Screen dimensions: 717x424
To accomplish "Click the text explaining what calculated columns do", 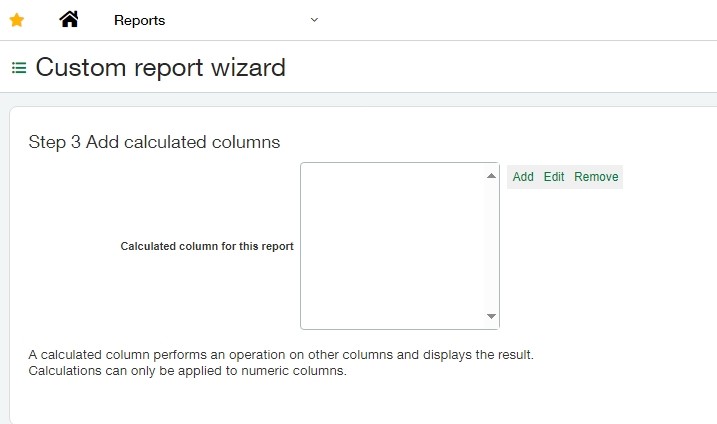I will coord(281,355).
